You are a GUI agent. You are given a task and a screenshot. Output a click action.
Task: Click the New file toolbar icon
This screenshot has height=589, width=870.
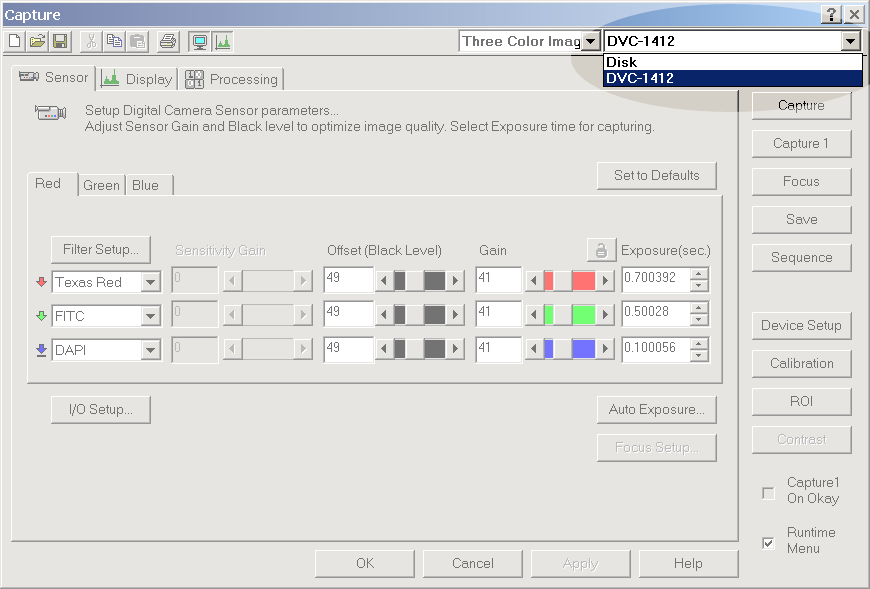click(x=14, y=42)
